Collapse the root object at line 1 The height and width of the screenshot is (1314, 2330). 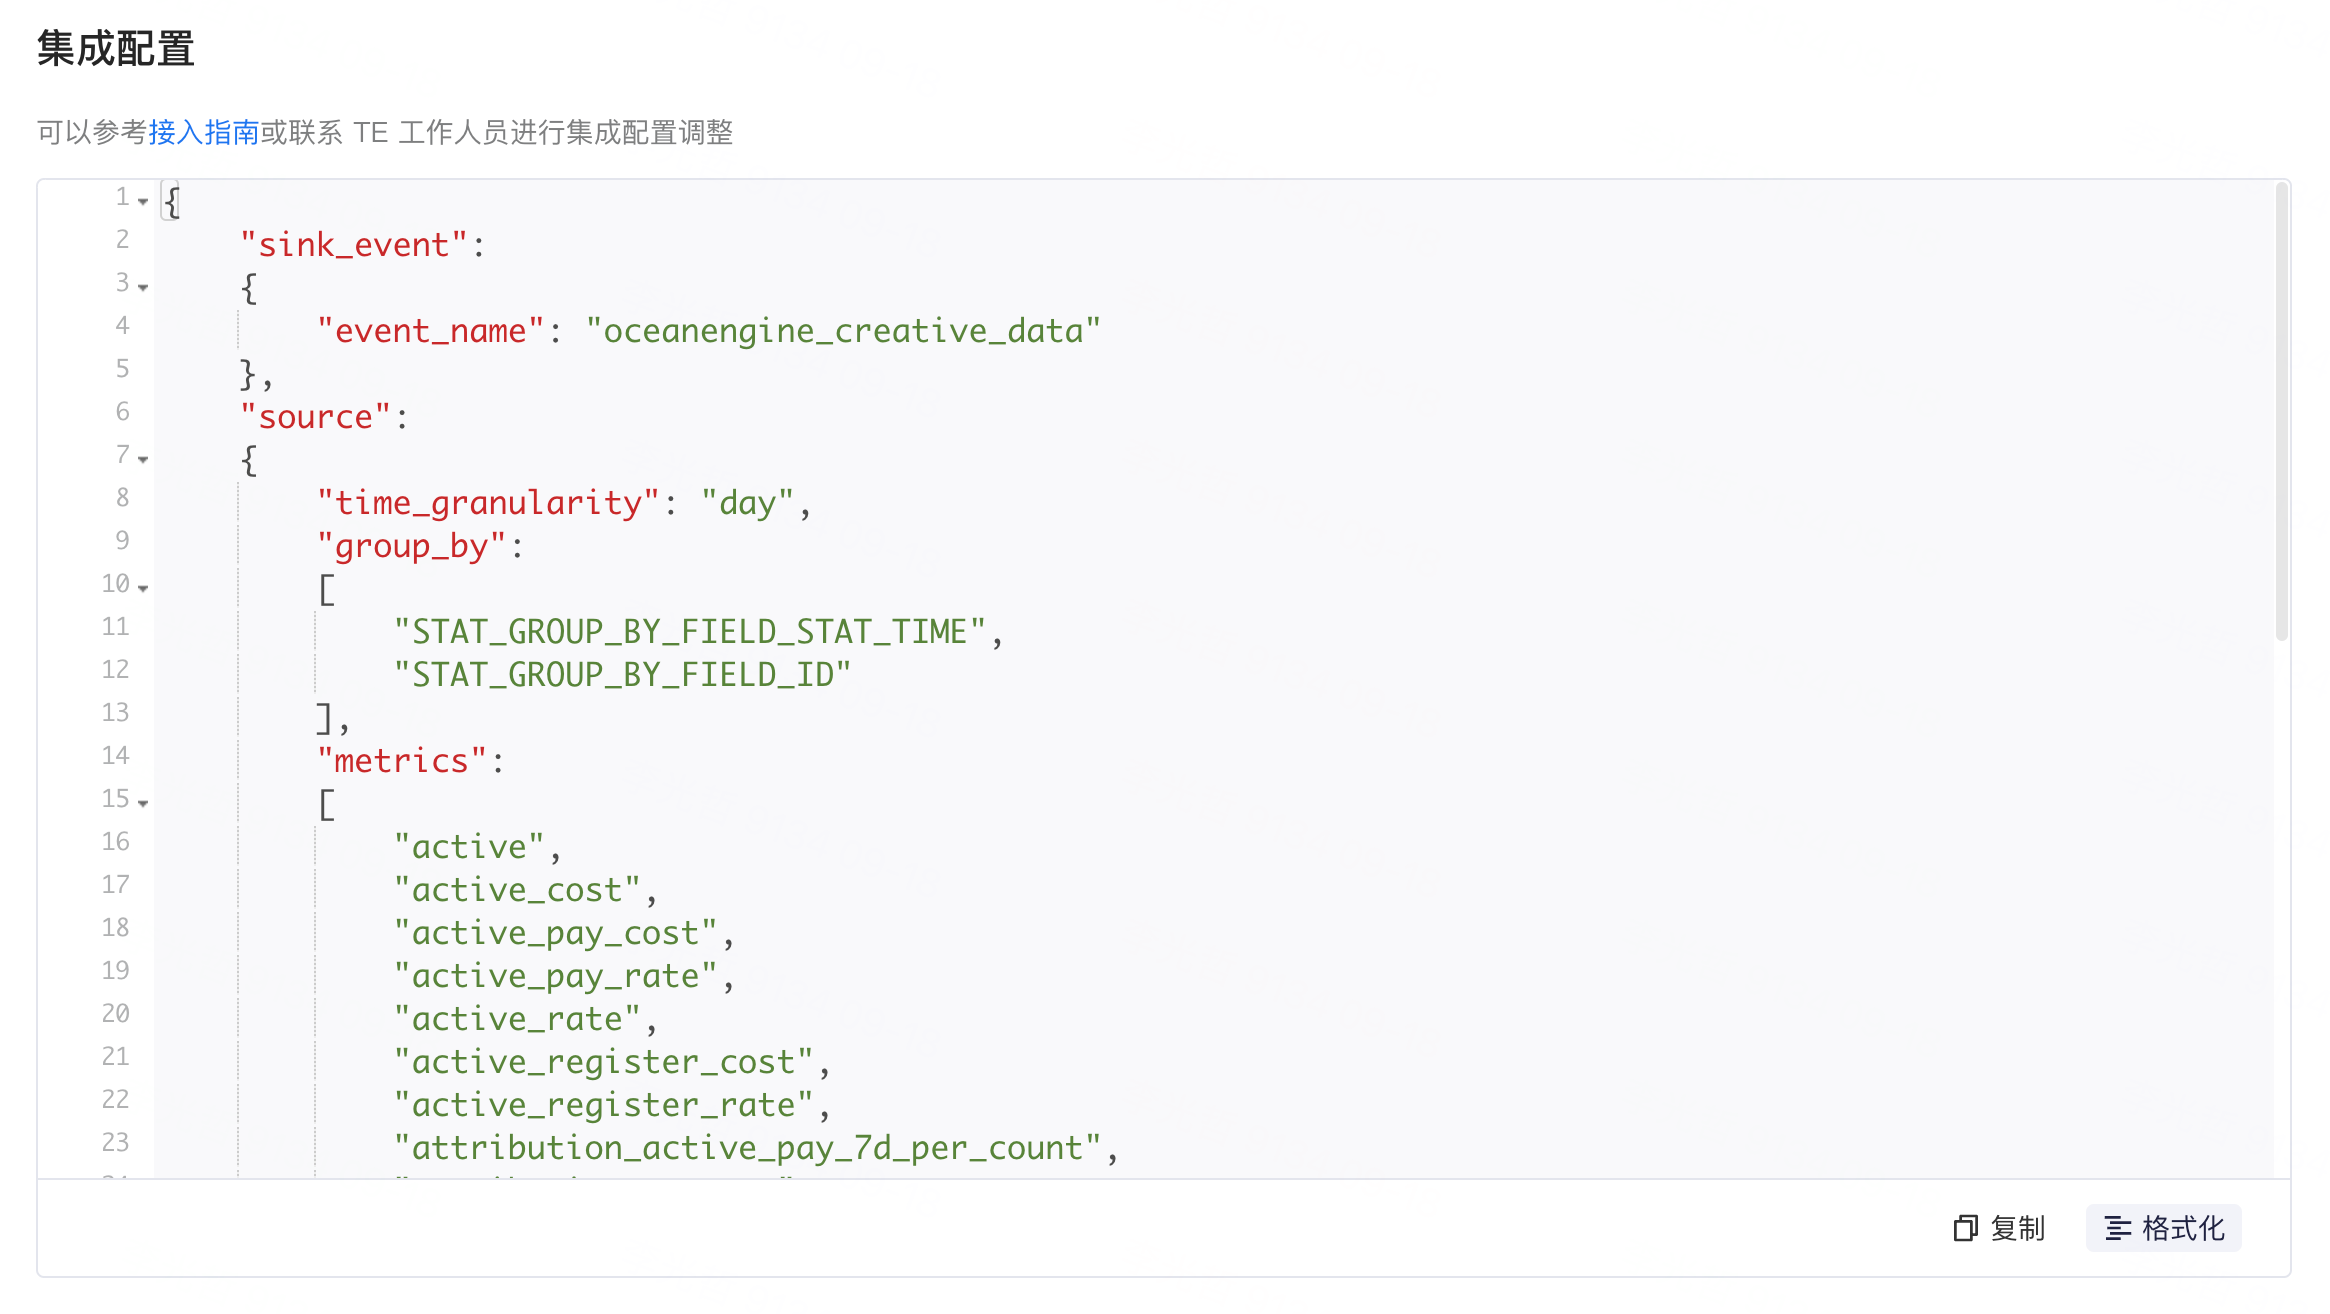click(x=143, y=202)
